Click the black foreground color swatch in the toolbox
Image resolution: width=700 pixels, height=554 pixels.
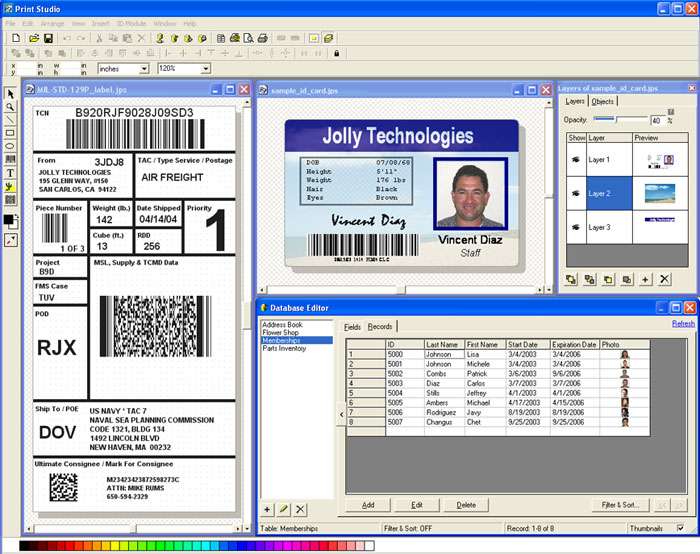pos(8,220)
